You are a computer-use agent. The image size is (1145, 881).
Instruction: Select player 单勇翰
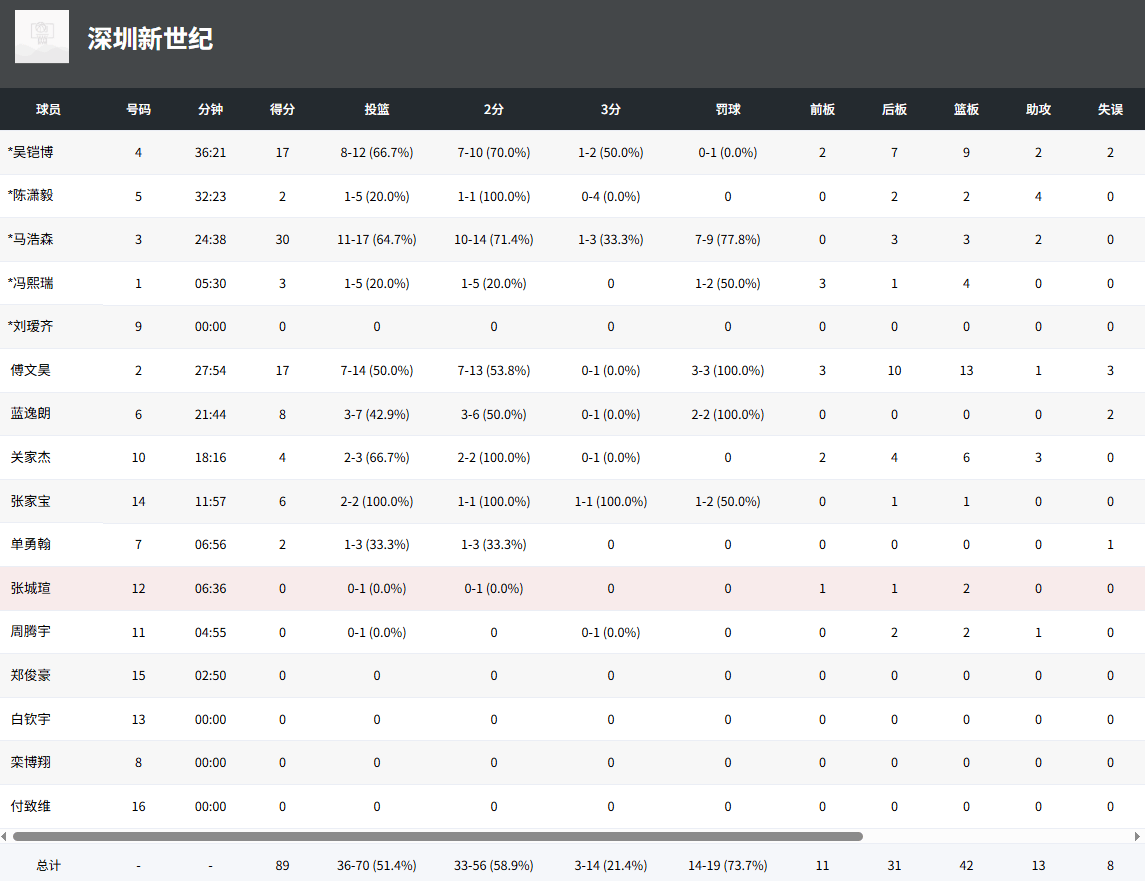coord(31,544)
